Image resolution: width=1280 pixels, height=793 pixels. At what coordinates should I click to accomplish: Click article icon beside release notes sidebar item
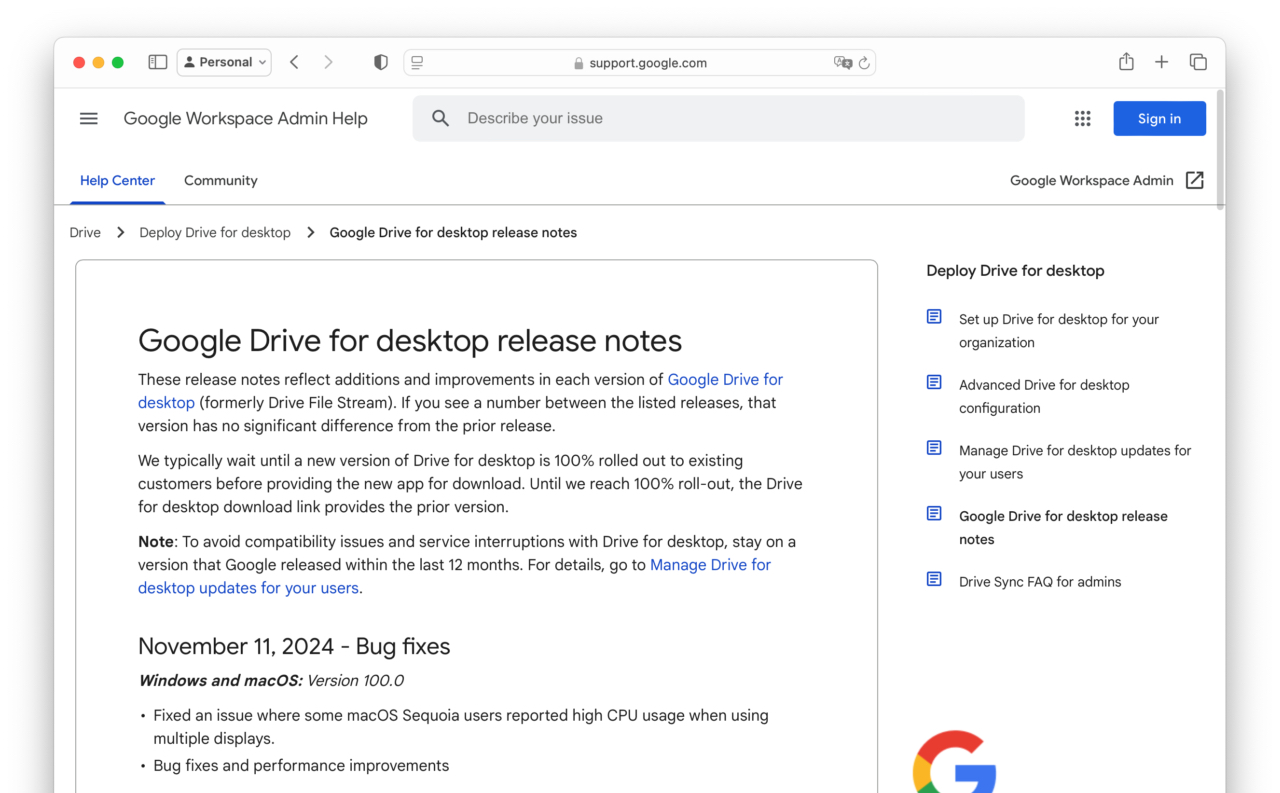point(934,513)
